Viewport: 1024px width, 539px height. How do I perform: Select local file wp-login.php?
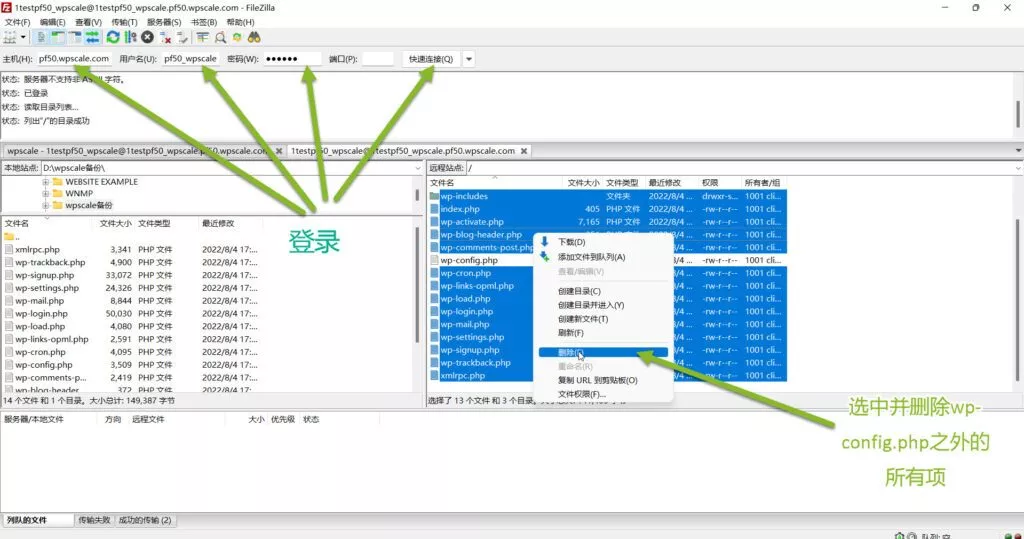point(41,314)
